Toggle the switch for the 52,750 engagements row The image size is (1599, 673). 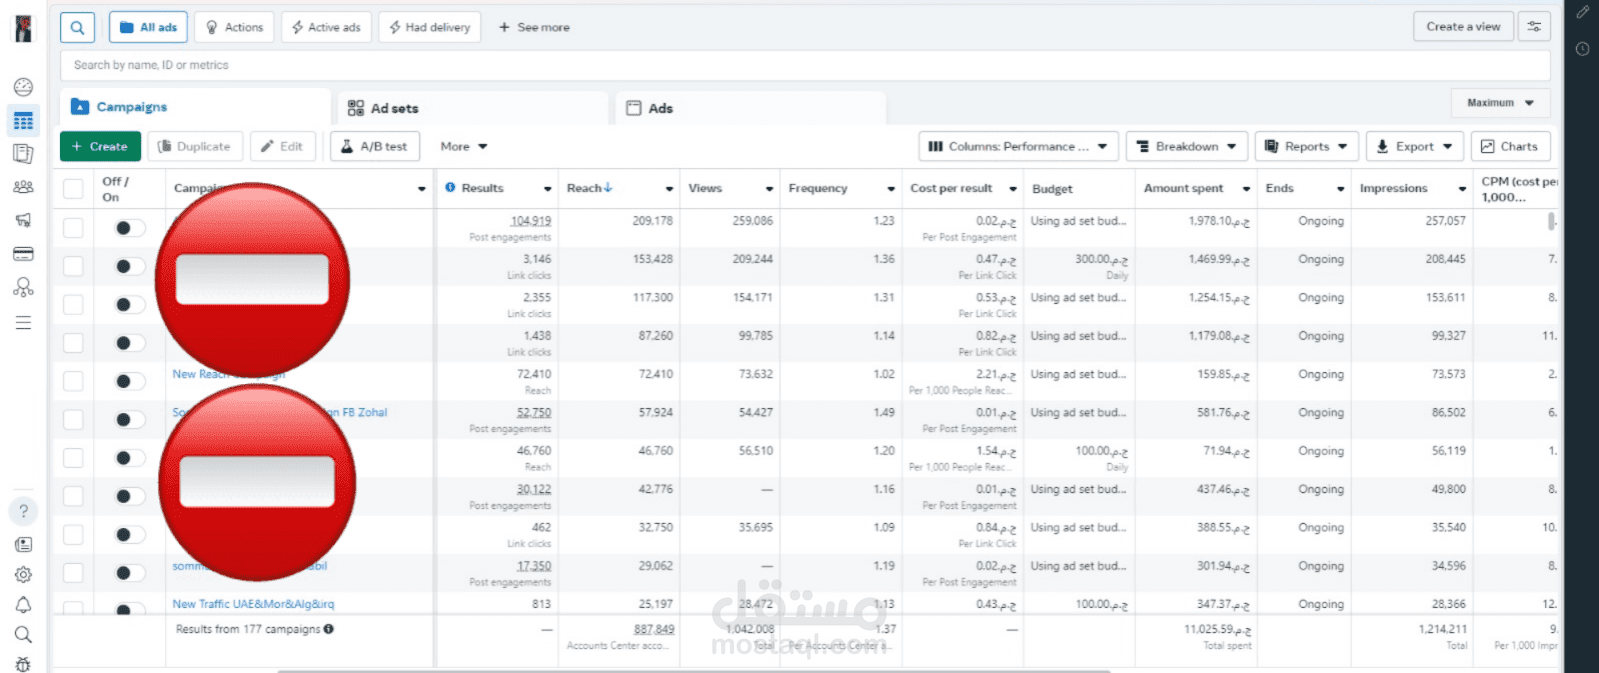point(129,419)
